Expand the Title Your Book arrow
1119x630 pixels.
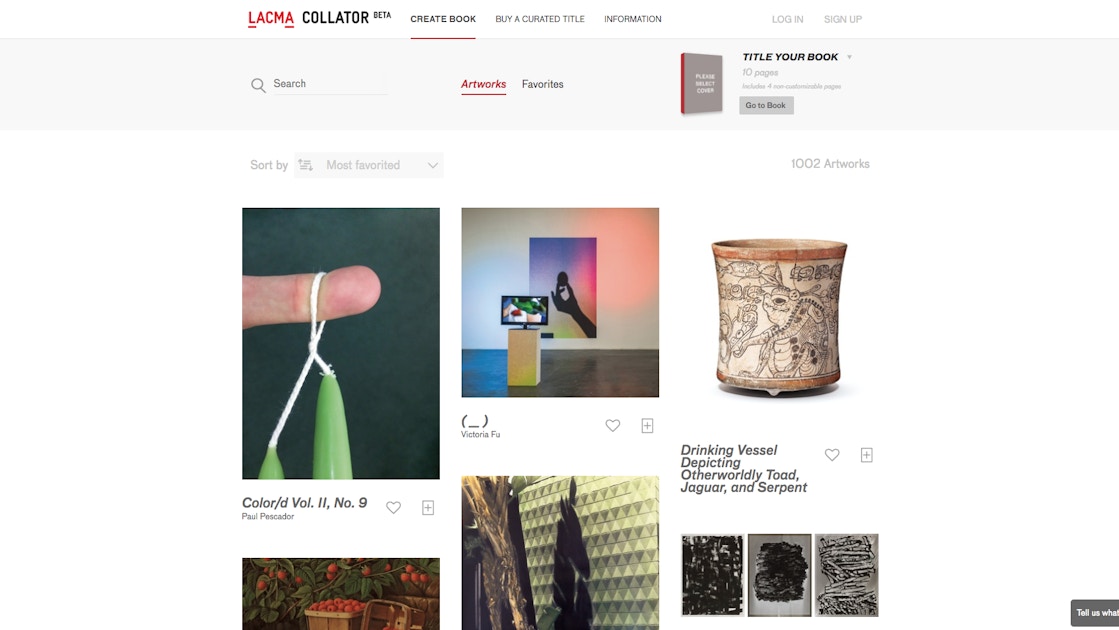coord(849,57)
